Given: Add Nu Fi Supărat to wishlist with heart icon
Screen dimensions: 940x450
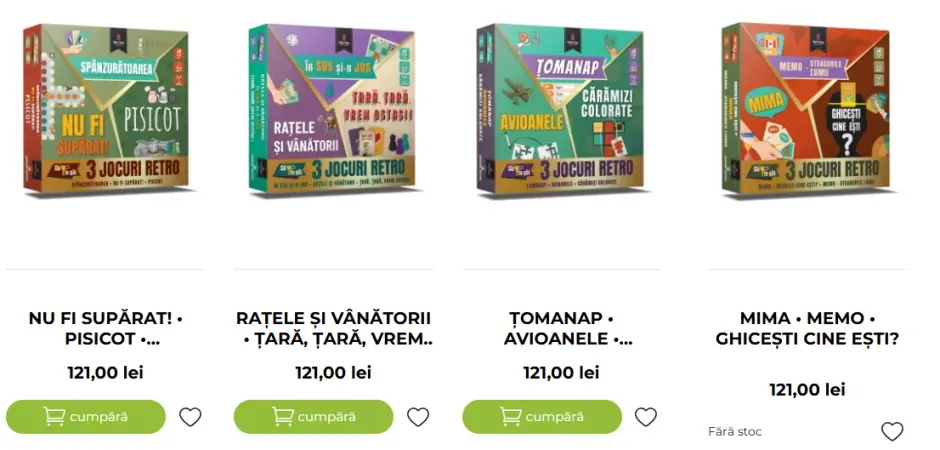Looking at the screenshot, I should [191, 417].
